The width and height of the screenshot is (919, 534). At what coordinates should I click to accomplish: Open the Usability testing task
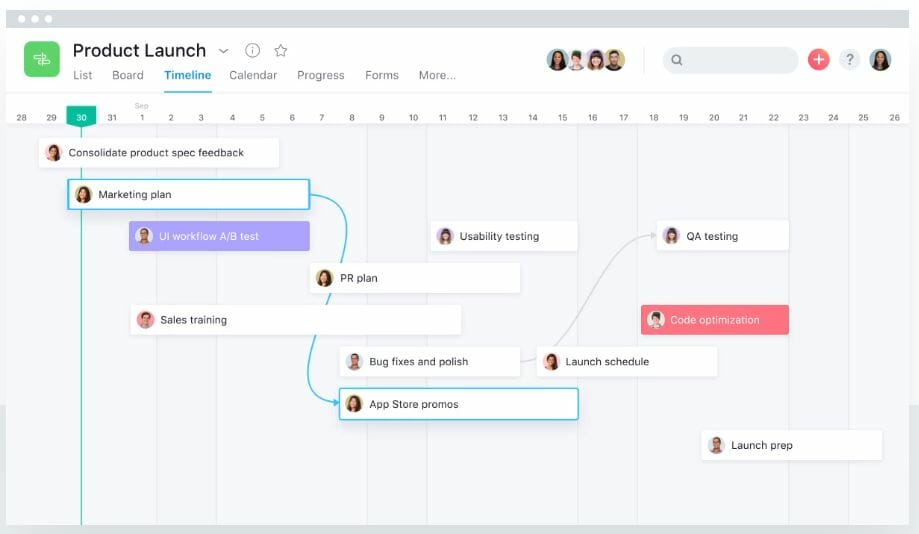point(504,236)
